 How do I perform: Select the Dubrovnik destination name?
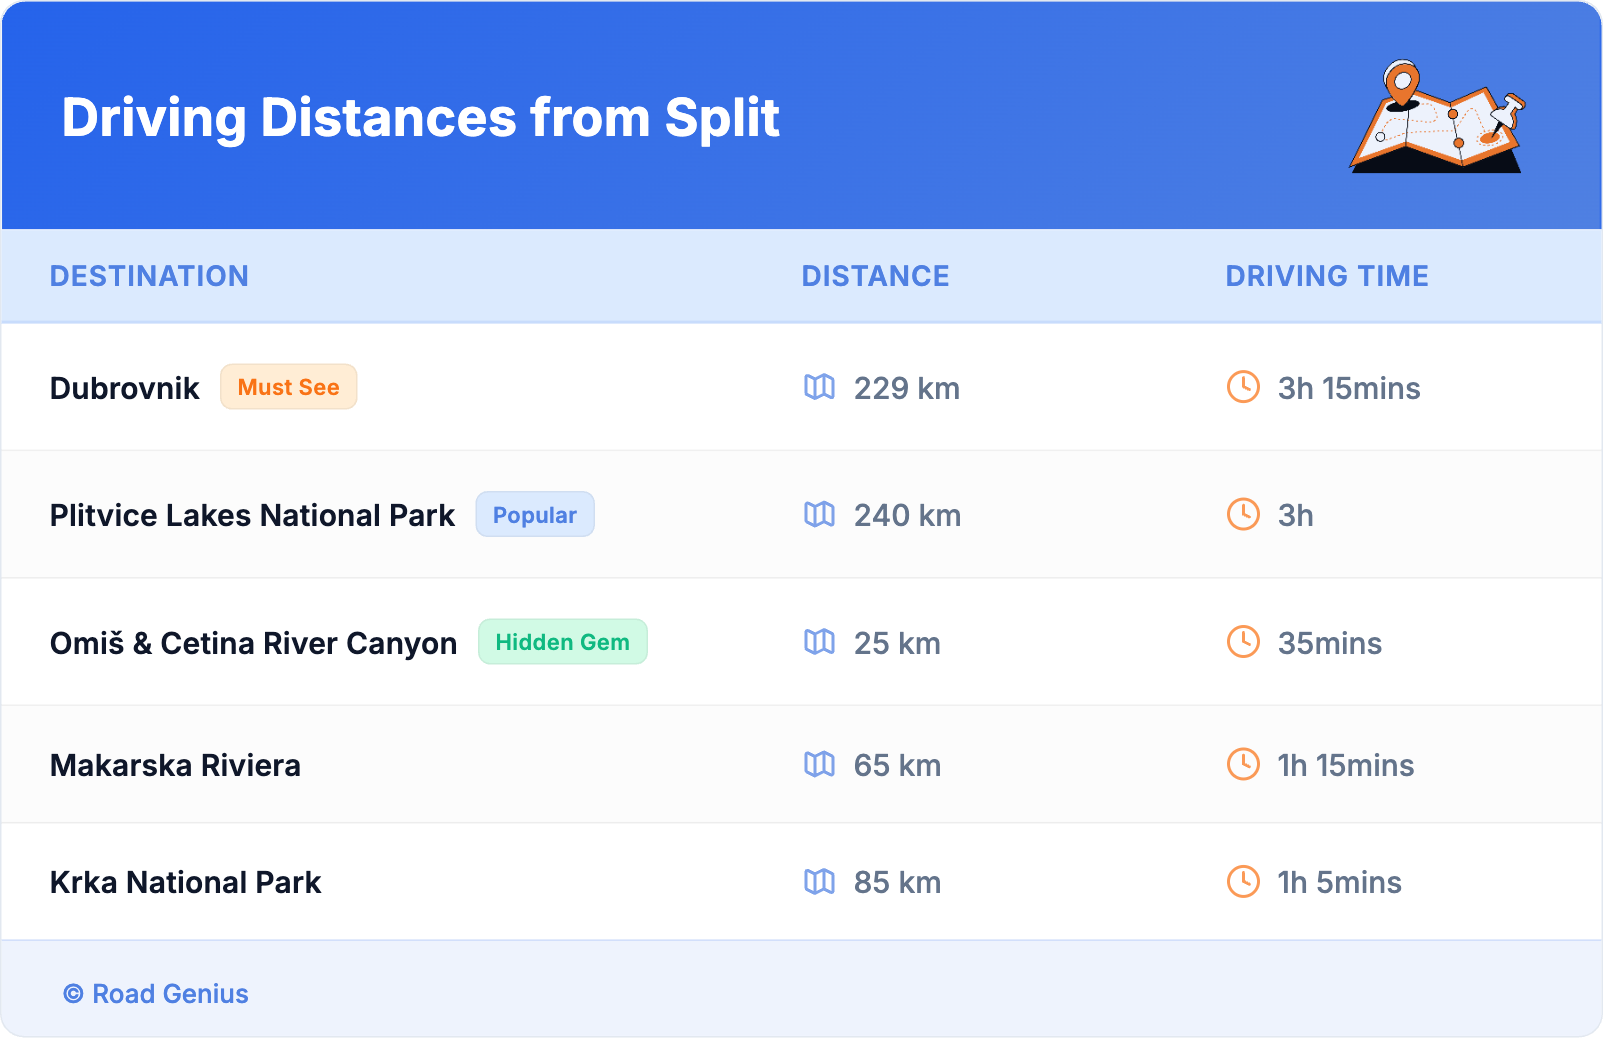tap(124, 388)
